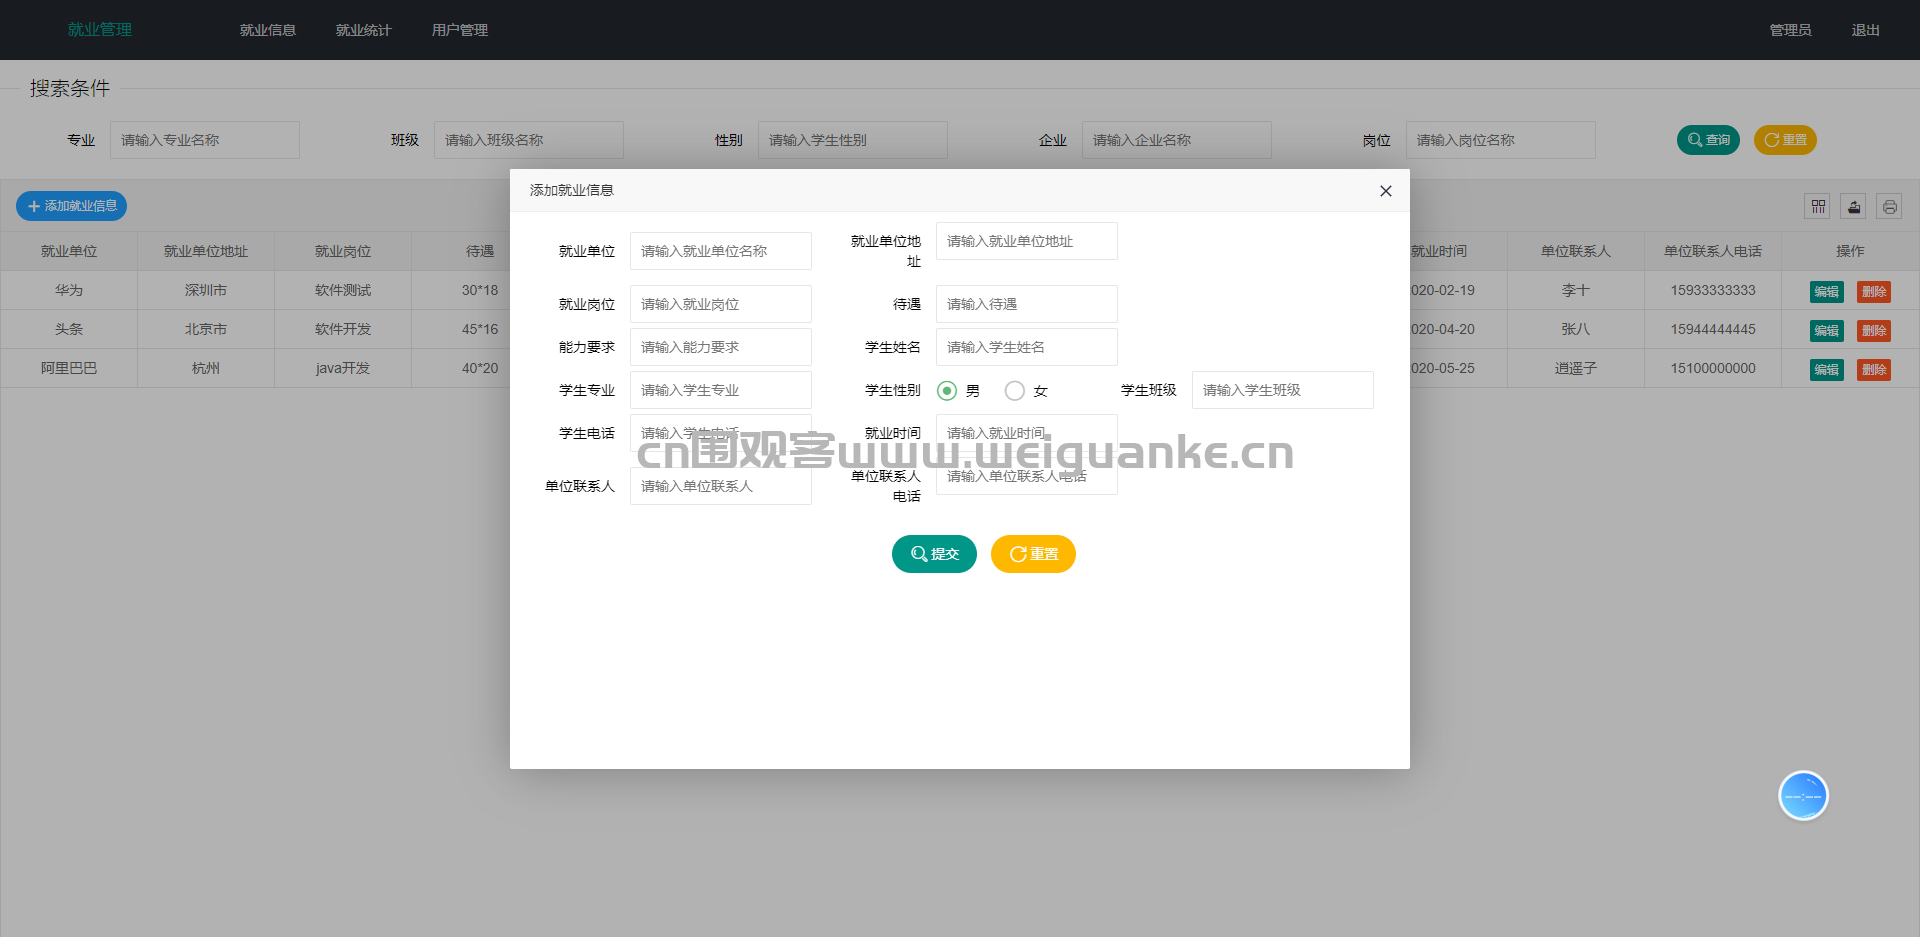Open the column filter grid icon
The image size is (1920, 937).
click(1818, 206)
